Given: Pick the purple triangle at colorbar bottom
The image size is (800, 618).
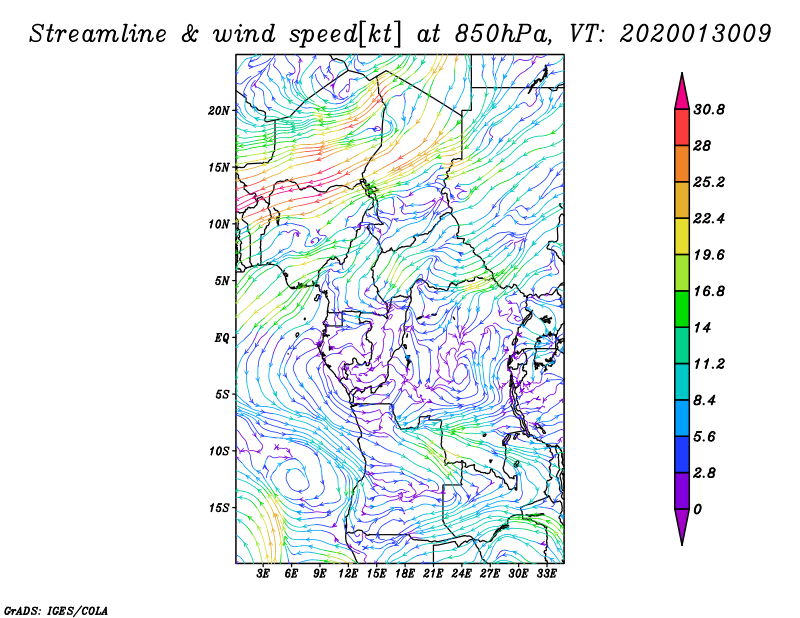Looking at the screenshot, I should (682, 526).
